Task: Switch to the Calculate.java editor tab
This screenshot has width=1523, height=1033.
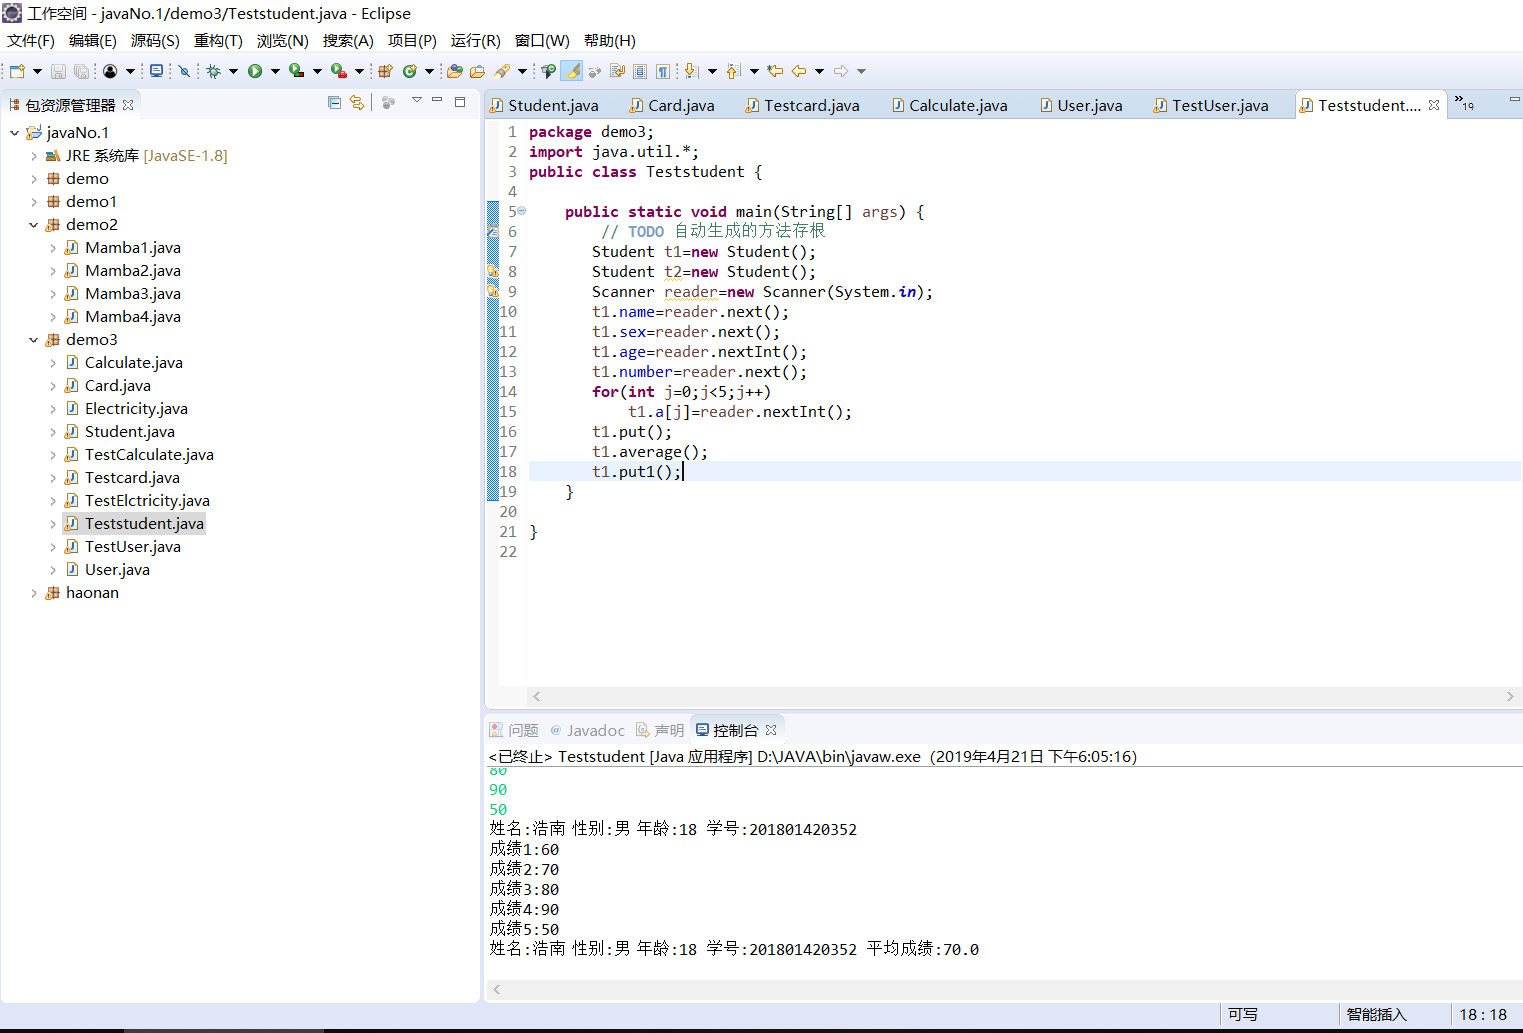Action: point(957,106)
